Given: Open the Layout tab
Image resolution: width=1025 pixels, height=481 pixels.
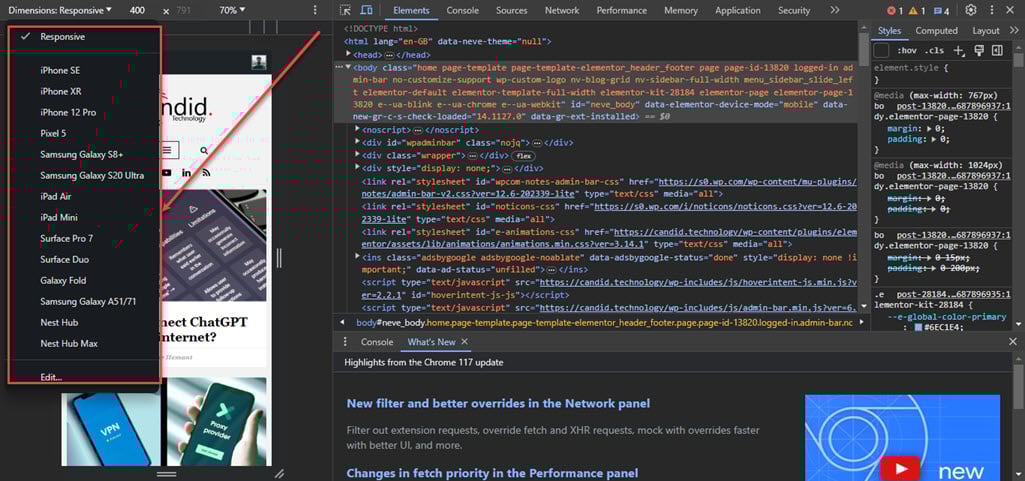Looking at the screenshot, I should [x=986, y=31].
